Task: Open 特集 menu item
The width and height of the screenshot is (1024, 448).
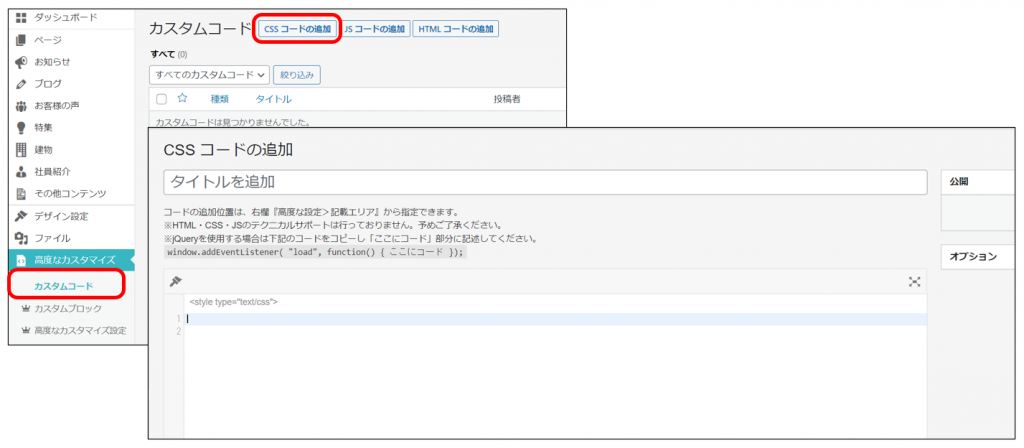Action: (x=44, y=128)
